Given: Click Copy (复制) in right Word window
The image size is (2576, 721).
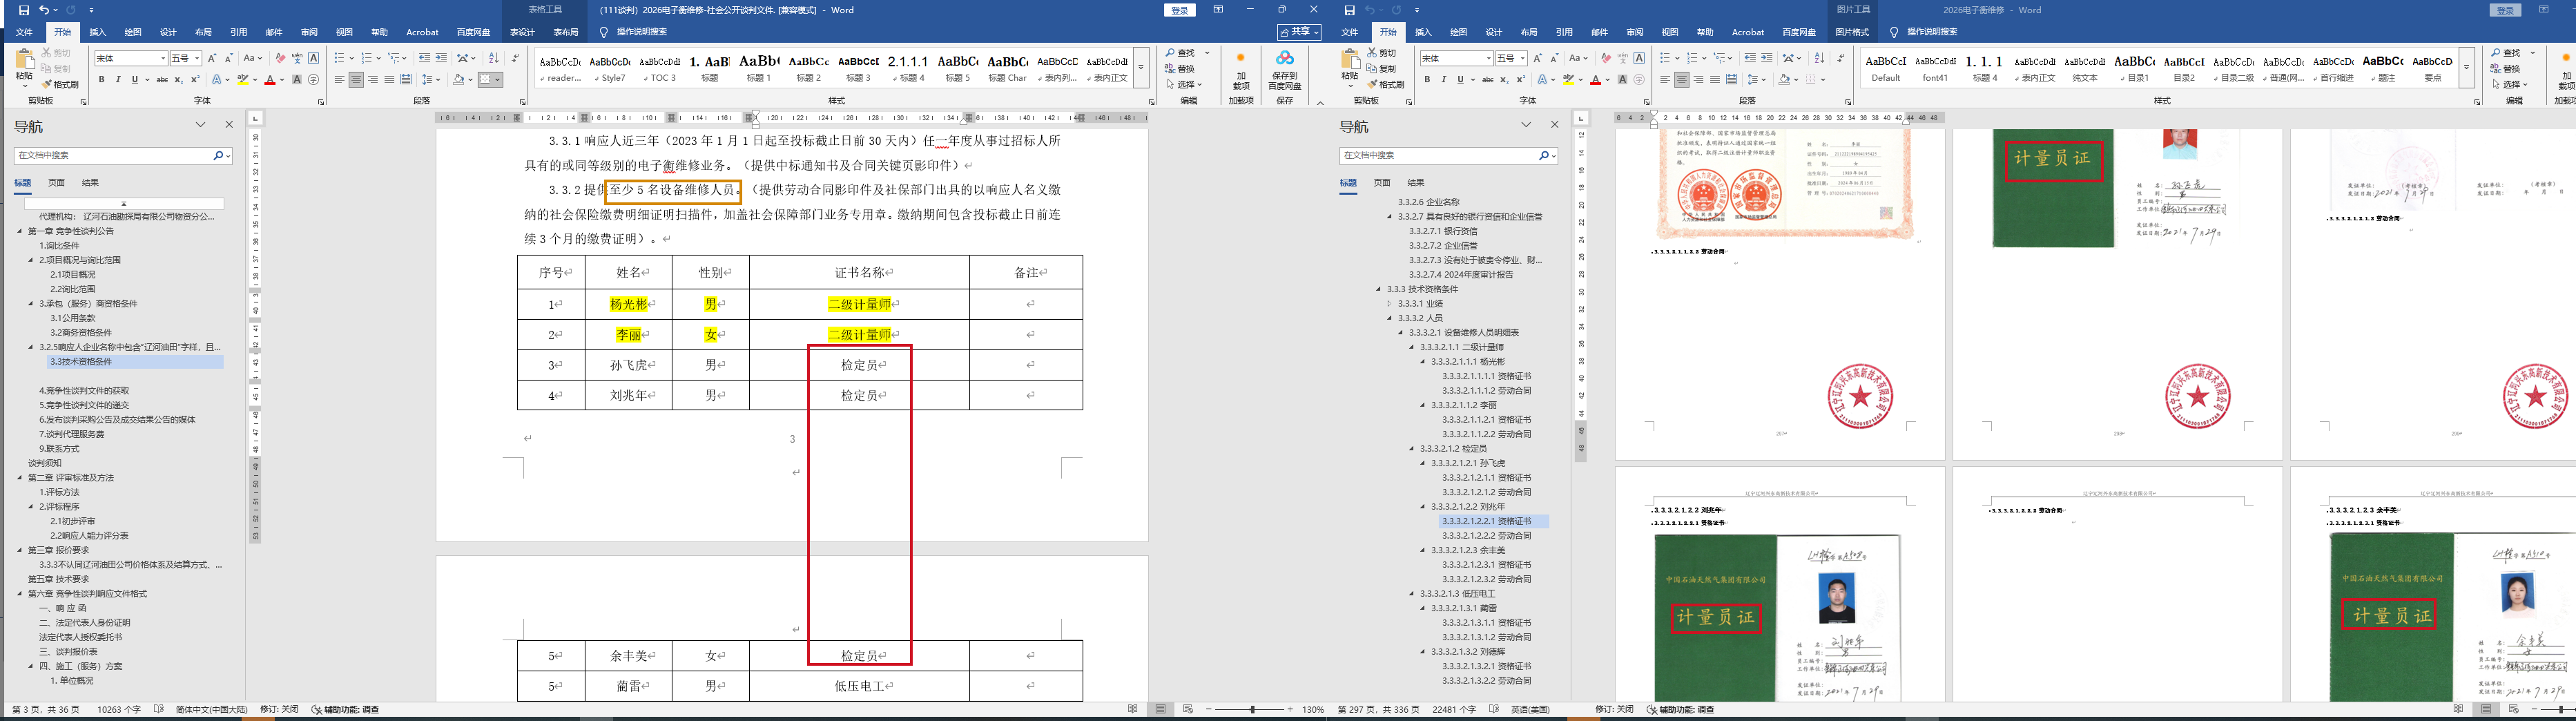Looking at the screenshot, I should [x=1381, y=69].
